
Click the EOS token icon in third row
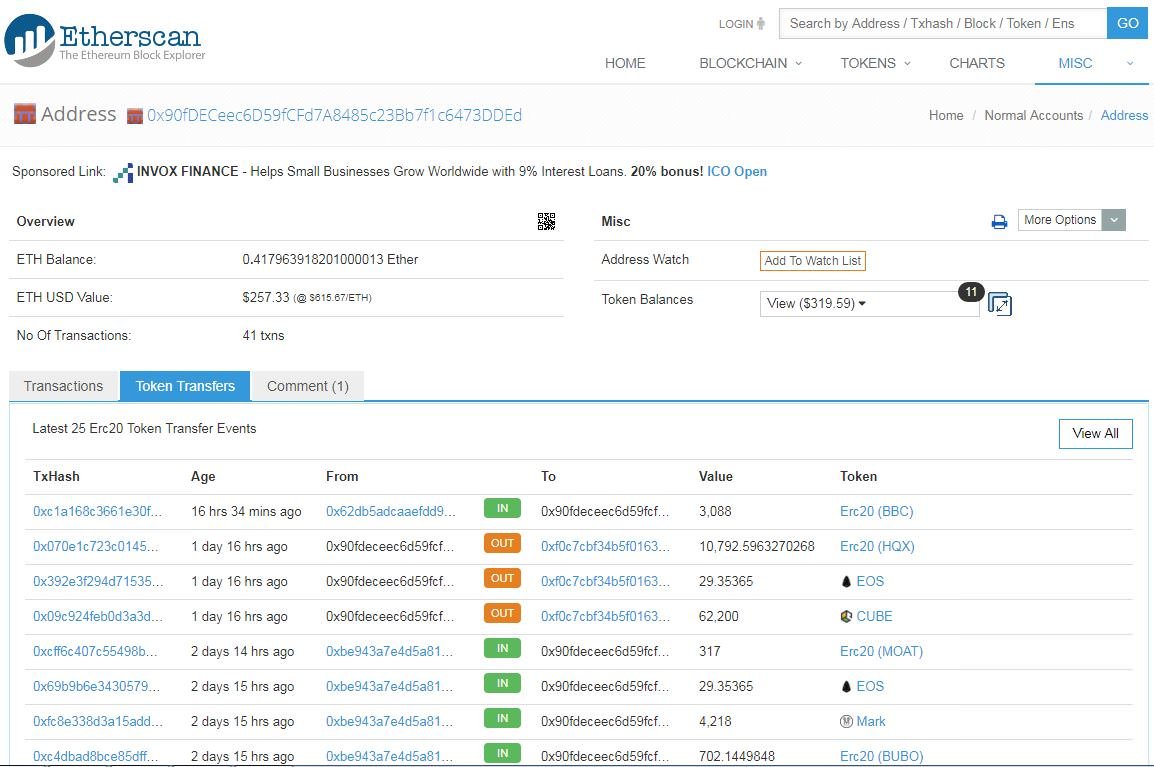(846, 582)
